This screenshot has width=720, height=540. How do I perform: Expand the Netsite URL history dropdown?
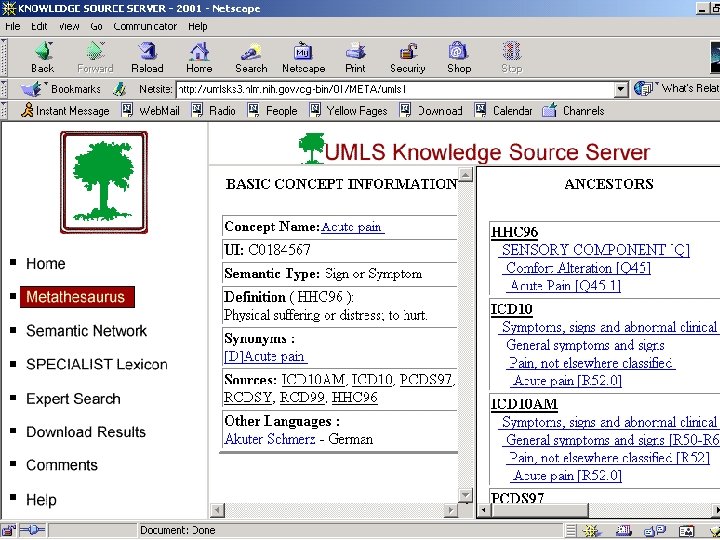coord(621,89)
